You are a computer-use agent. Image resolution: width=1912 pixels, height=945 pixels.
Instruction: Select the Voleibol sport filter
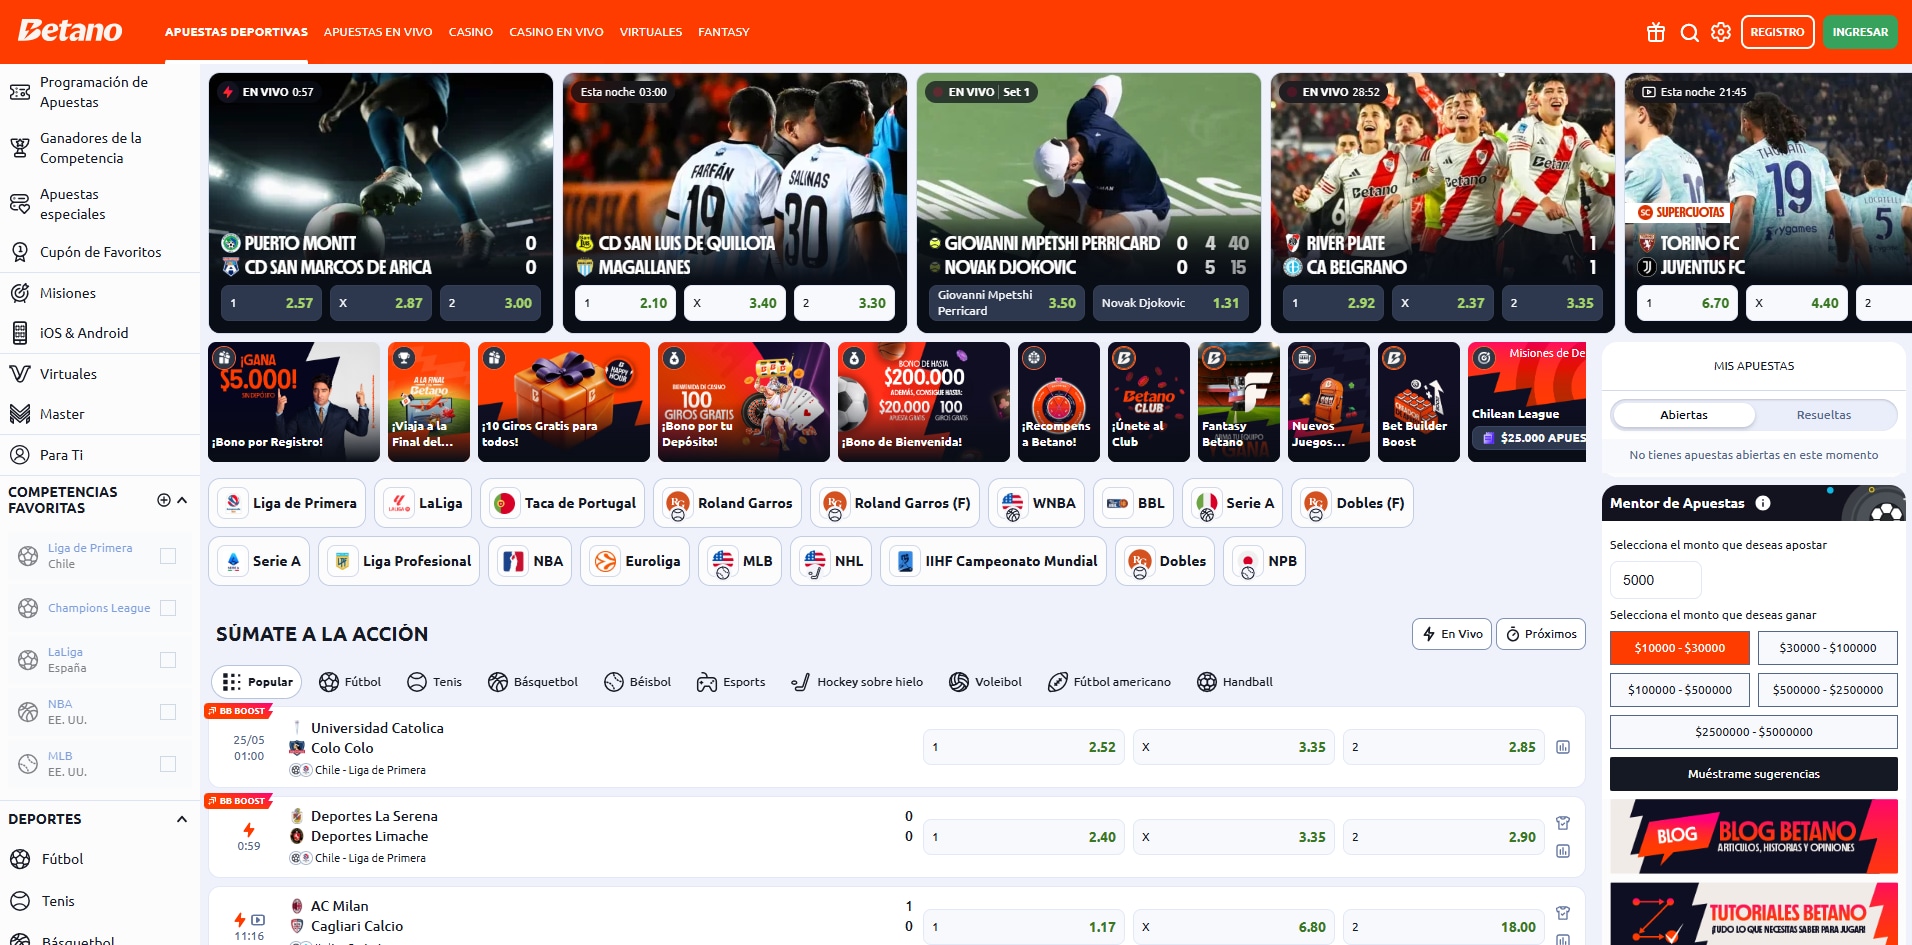coord(985,682)
